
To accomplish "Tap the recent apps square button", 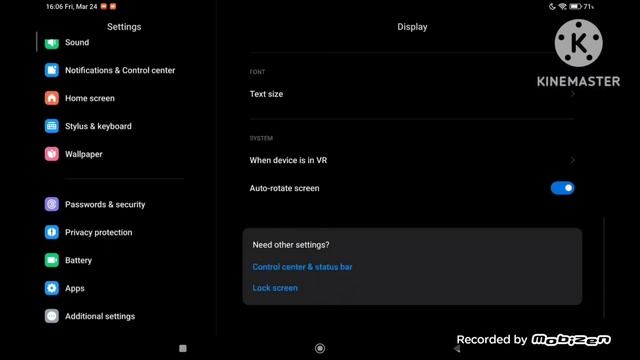I will pos(183,348).
